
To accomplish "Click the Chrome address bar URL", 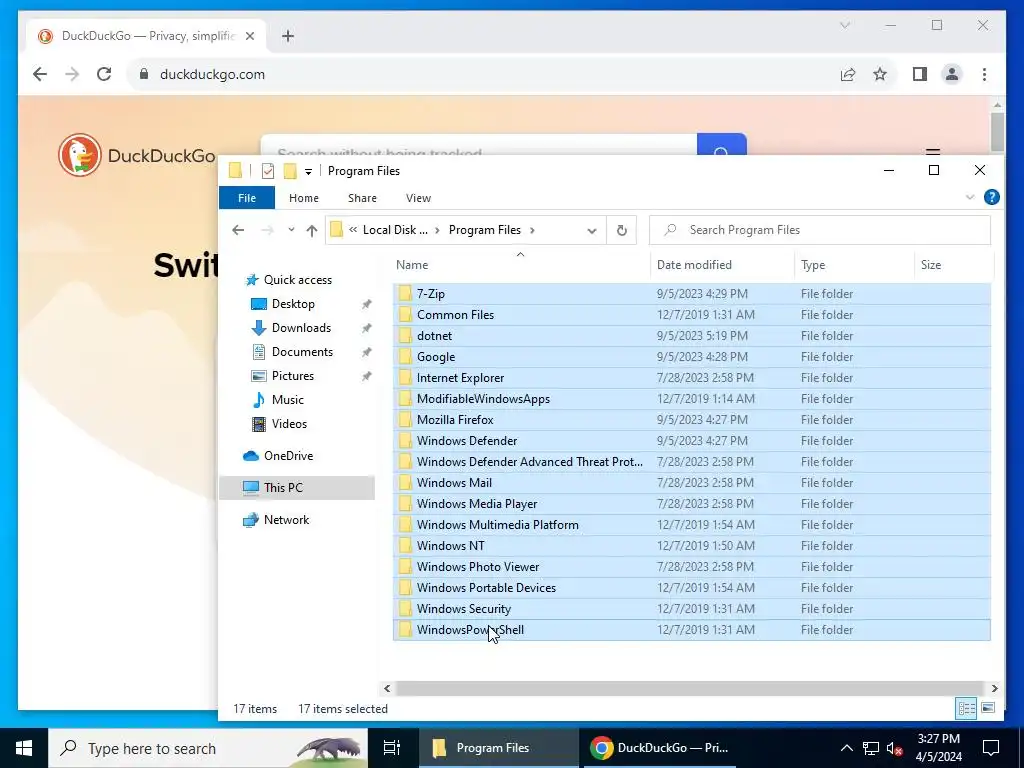I will (x=212, y=74).
